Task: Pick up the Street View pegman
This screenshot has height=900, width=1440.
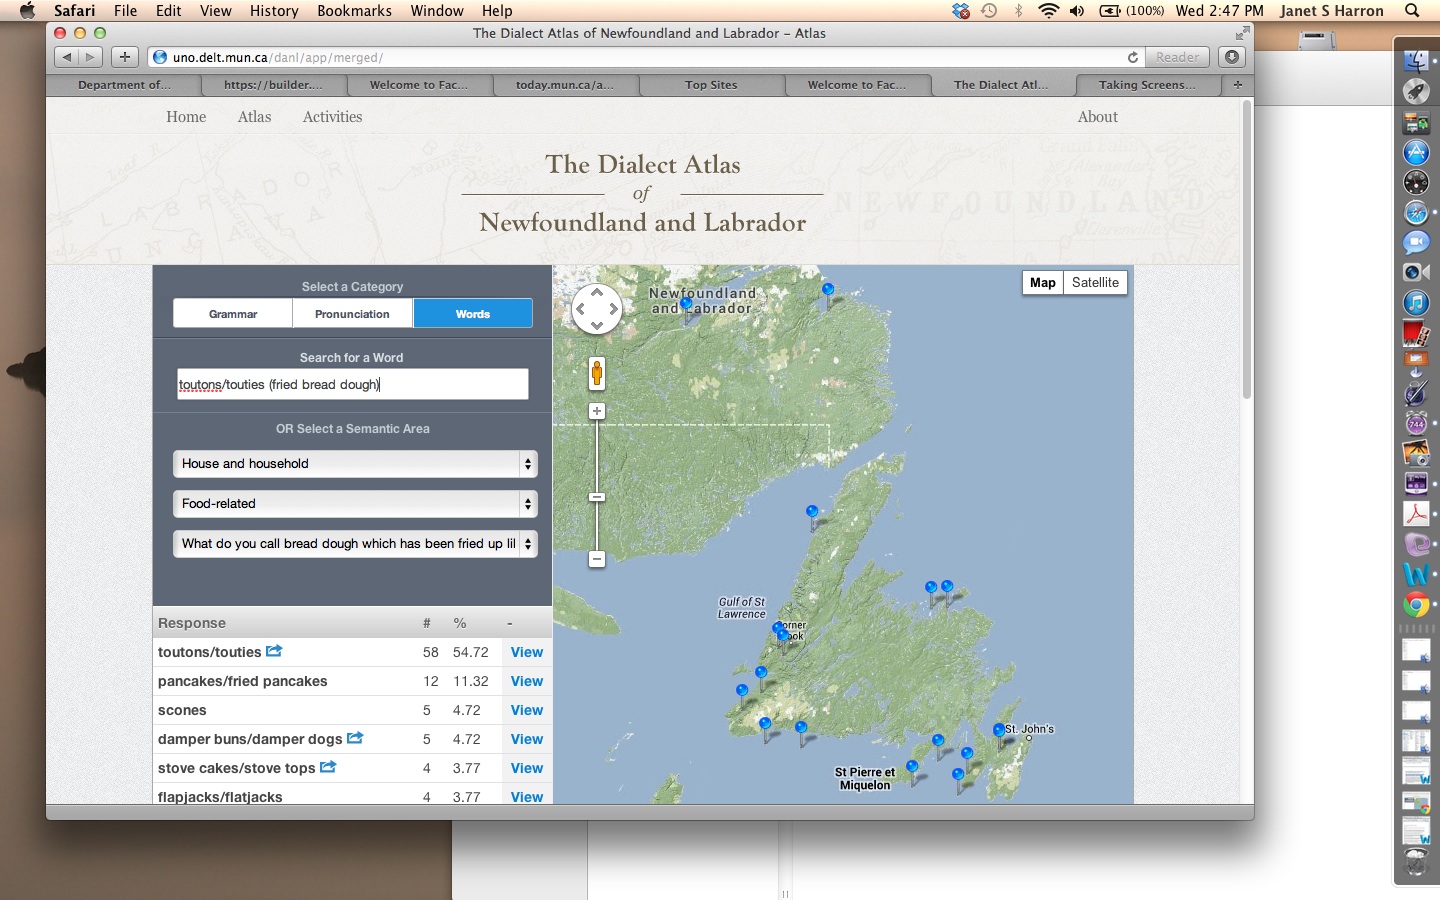Action: coord(597,374)
